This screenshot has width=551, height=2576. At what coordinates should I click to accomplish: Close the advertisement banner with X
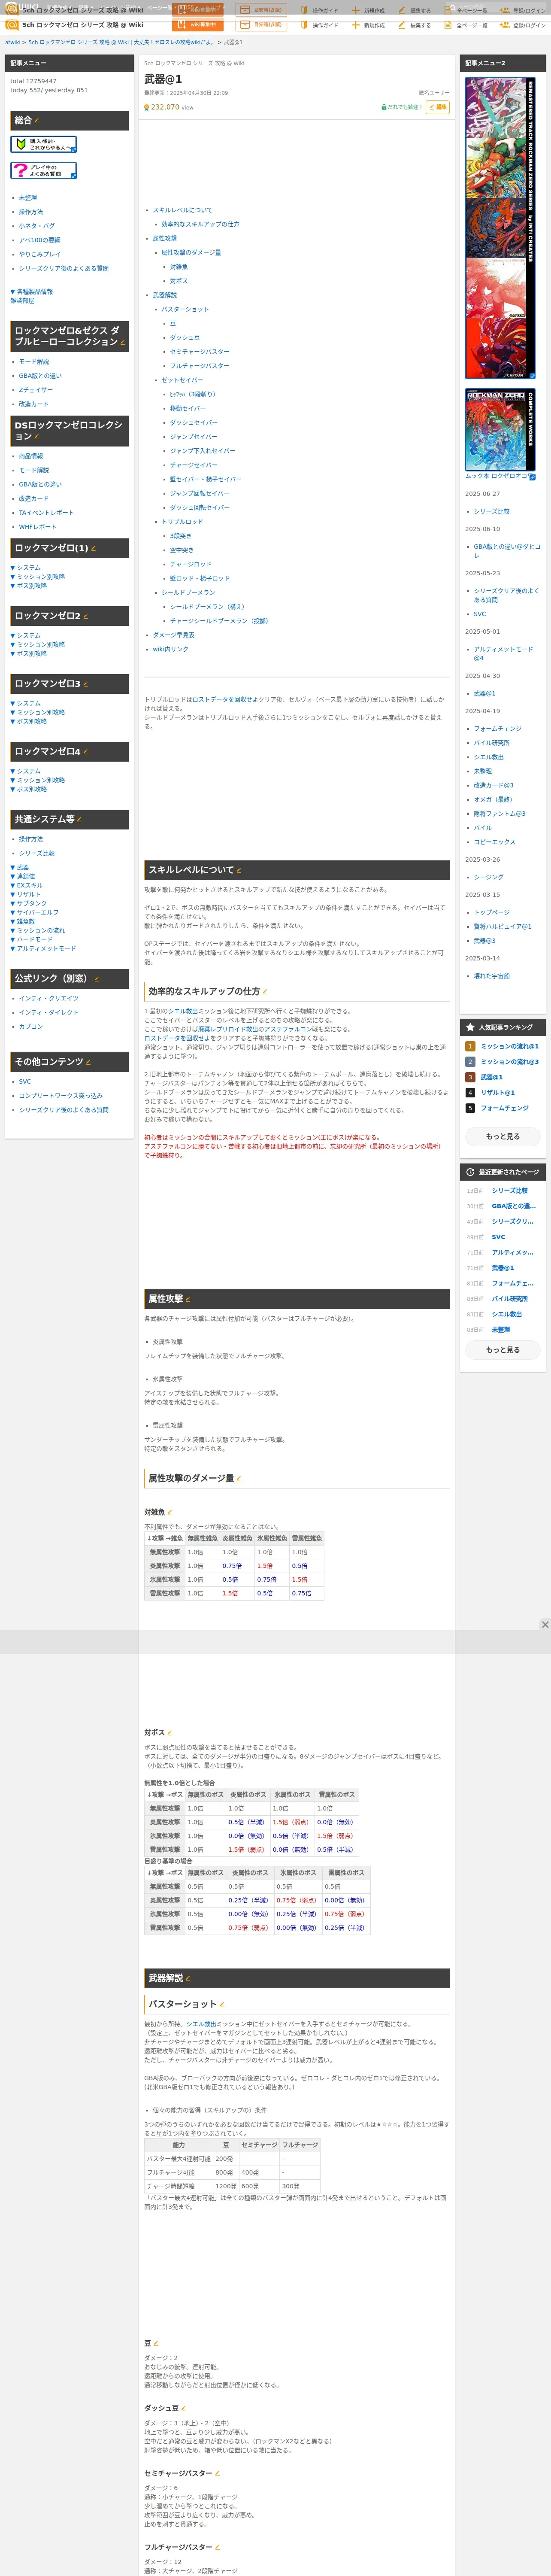click(545, 1624)
